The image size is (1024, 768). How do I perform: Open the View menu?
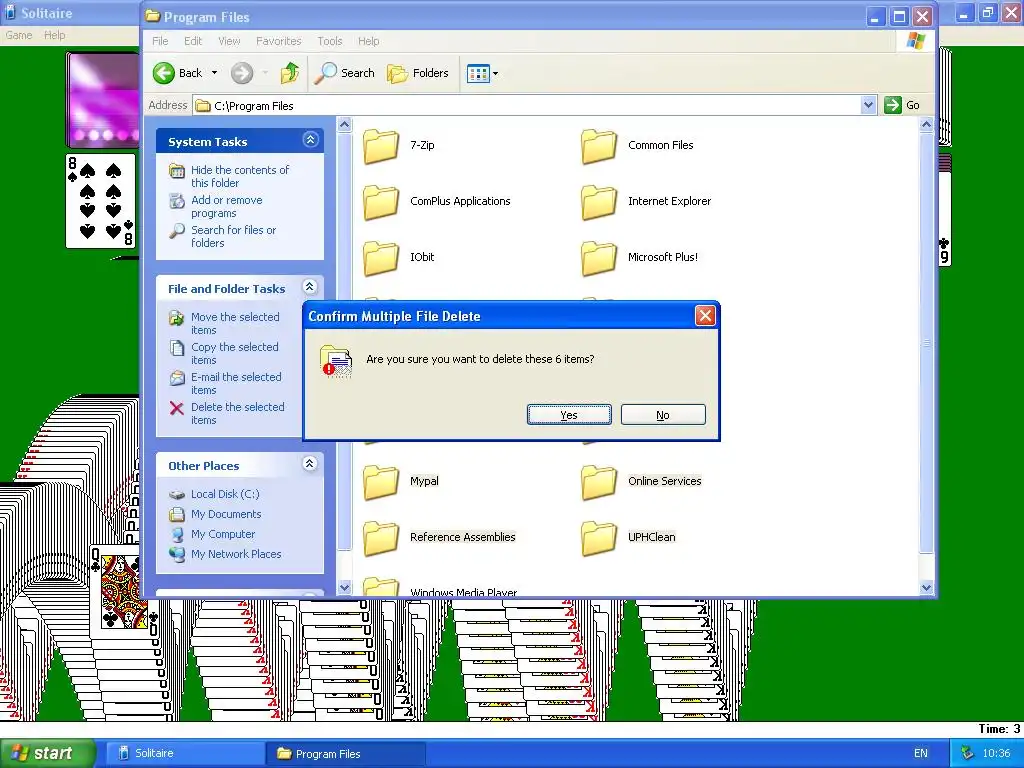coord(229,41)
